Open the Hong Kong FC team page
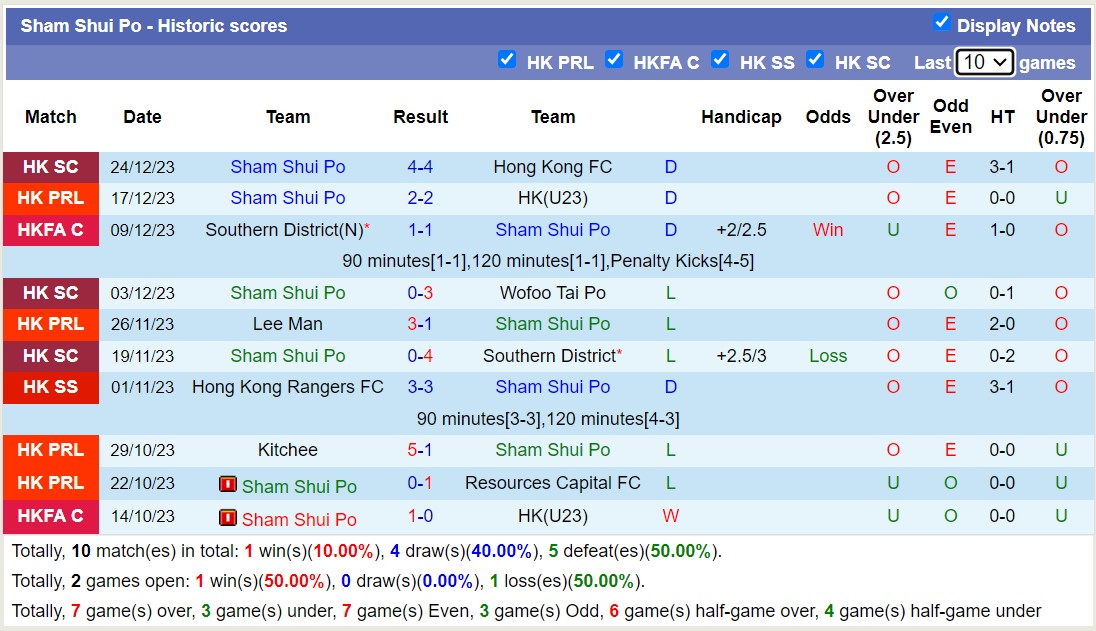 (553, 166)
